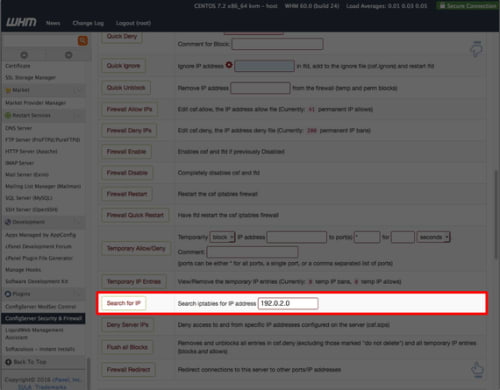This screenshot has height=390, width=500.
Task: Click the Firewall Disable button
Action: click(127, 173)
